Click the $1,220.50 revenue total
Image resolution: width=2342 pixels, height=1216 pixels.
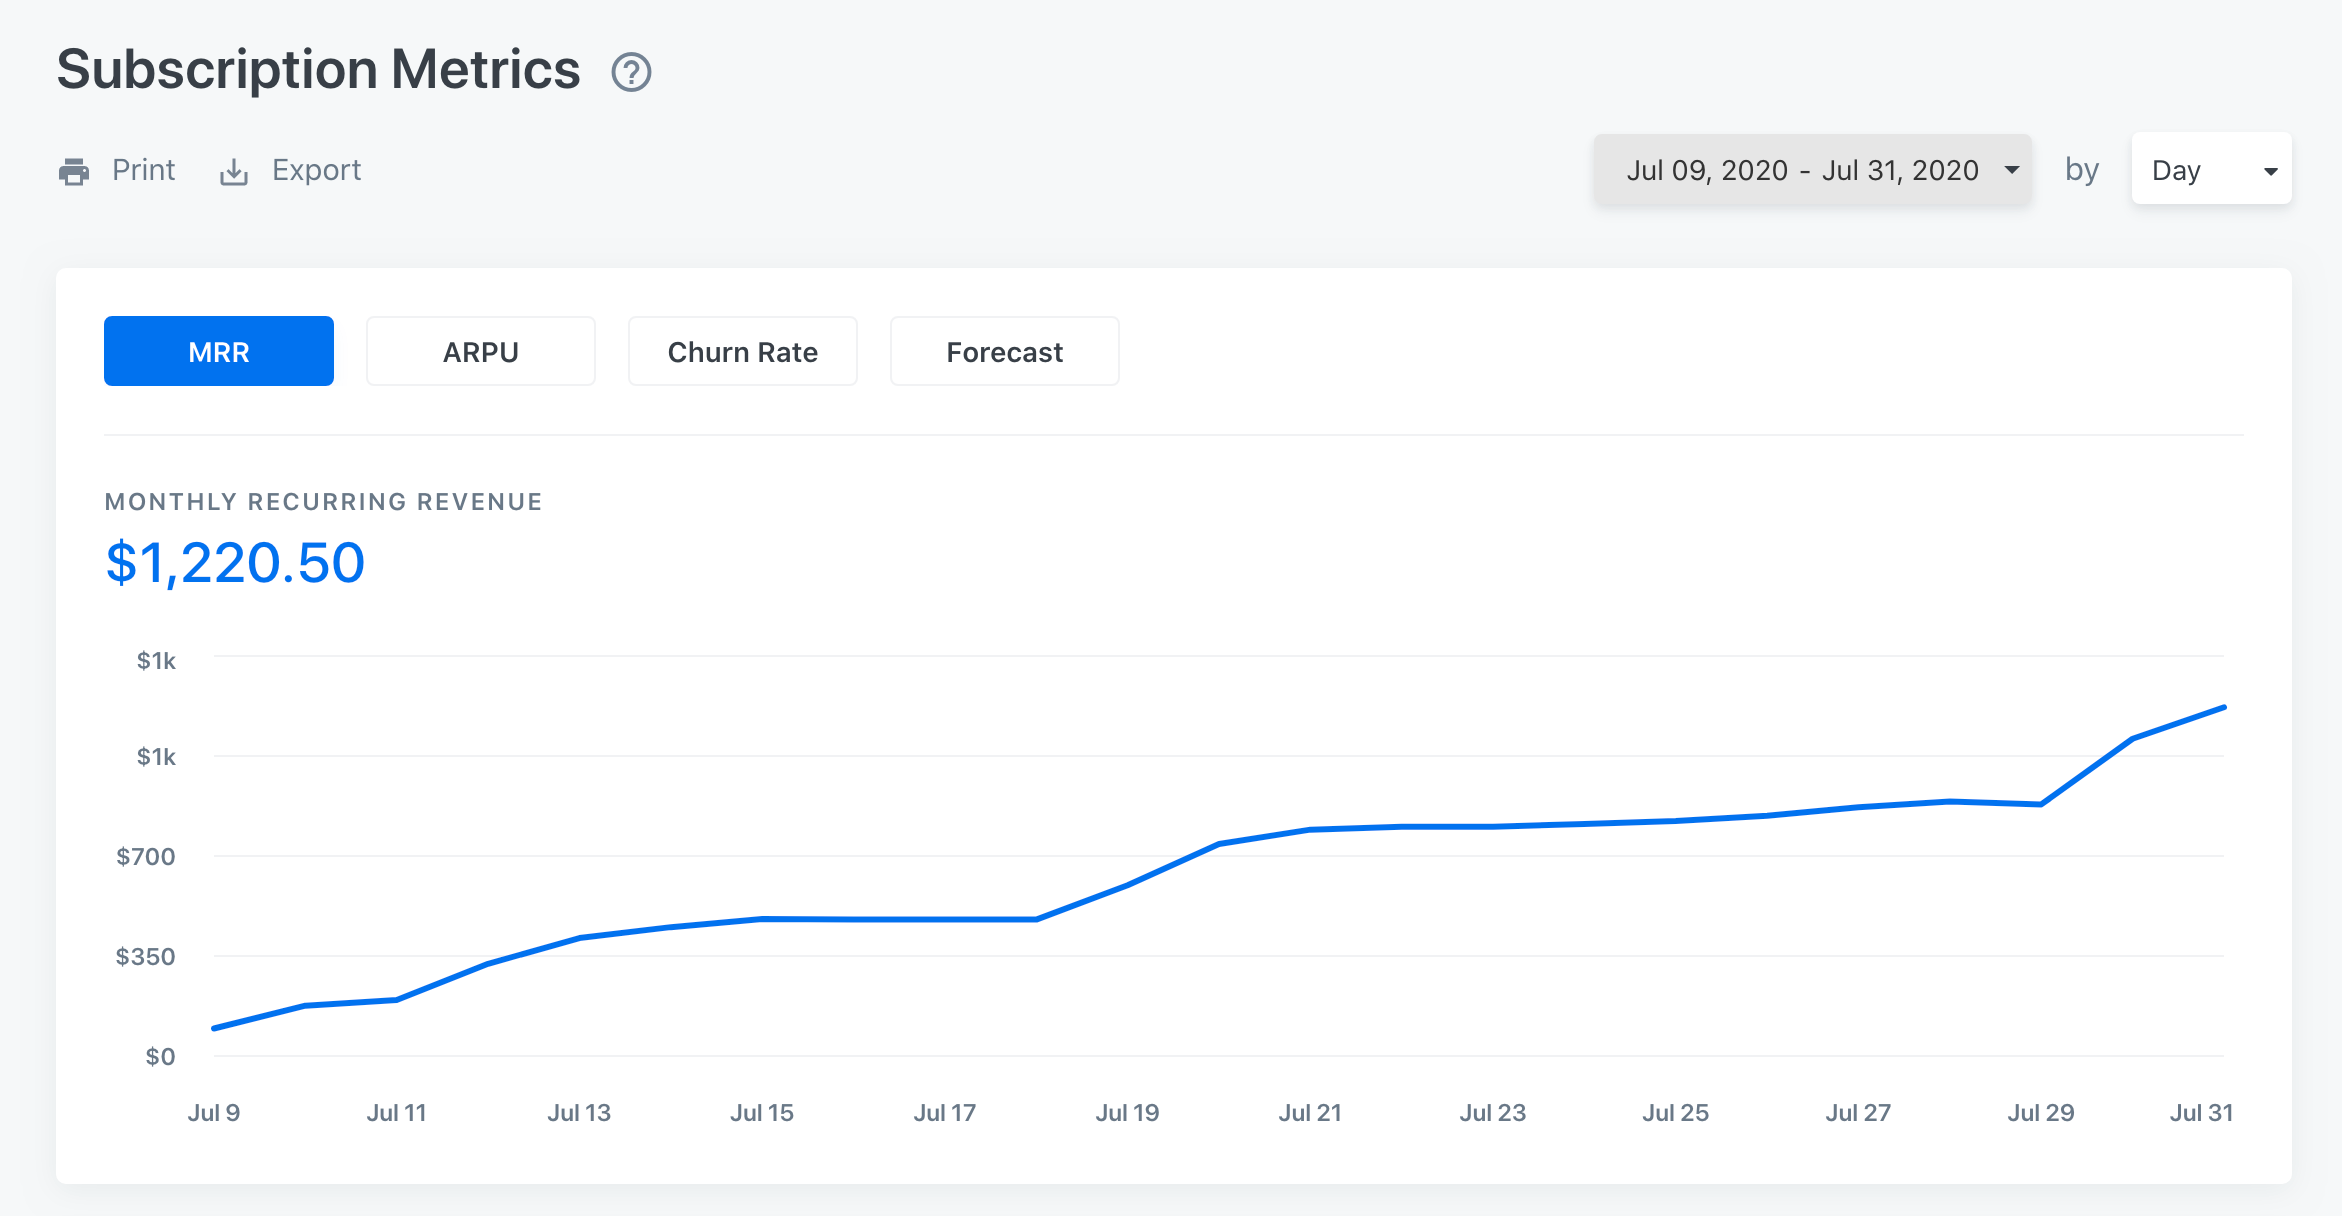[236, 562]
